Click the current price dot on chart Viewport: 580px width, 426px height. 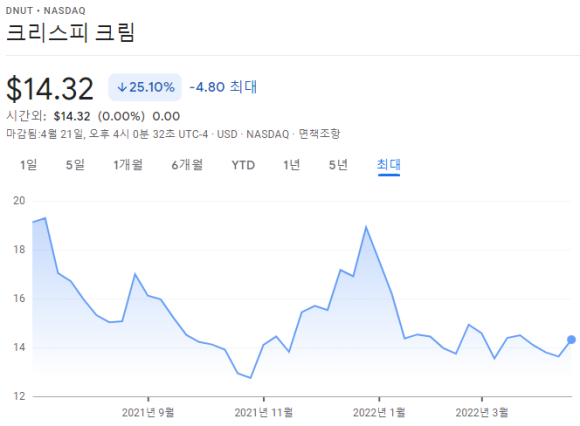[571, 339]
